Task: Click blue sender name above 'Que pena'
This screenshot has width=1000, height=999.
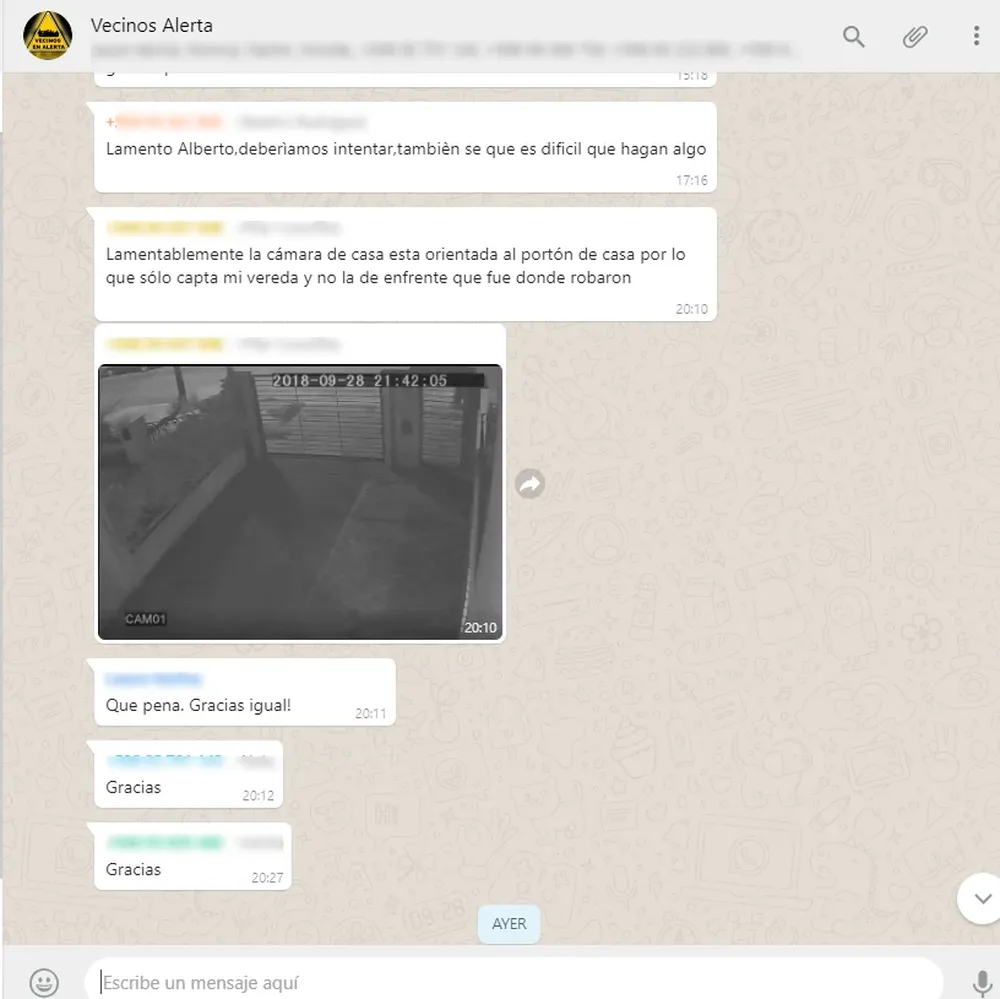Action: (153, 679)
